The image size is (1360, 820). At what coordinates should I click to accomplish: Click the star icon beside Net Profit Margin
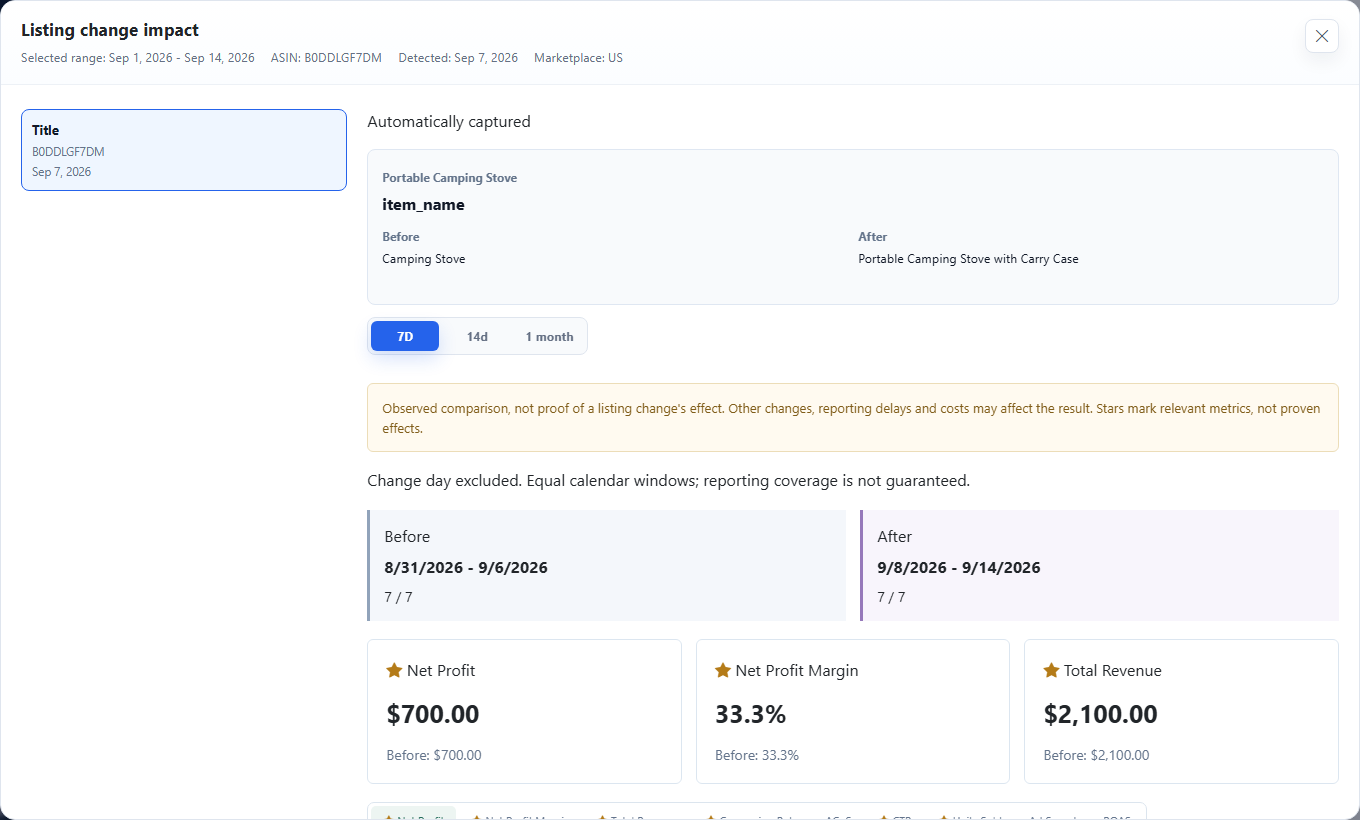coord(723,670)
